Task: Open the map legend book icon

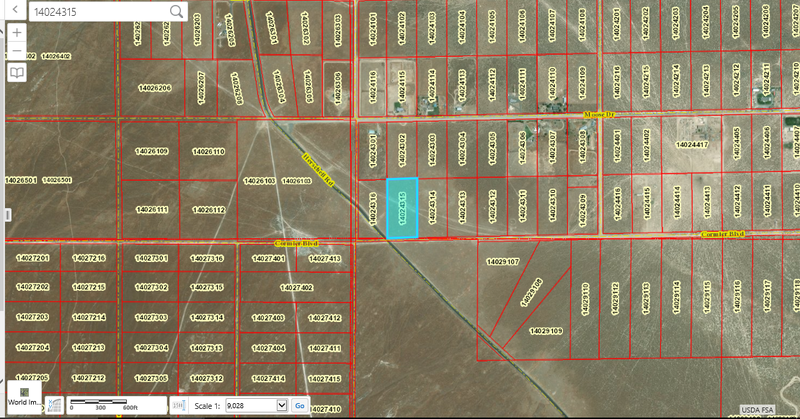Action: point(17,74)
